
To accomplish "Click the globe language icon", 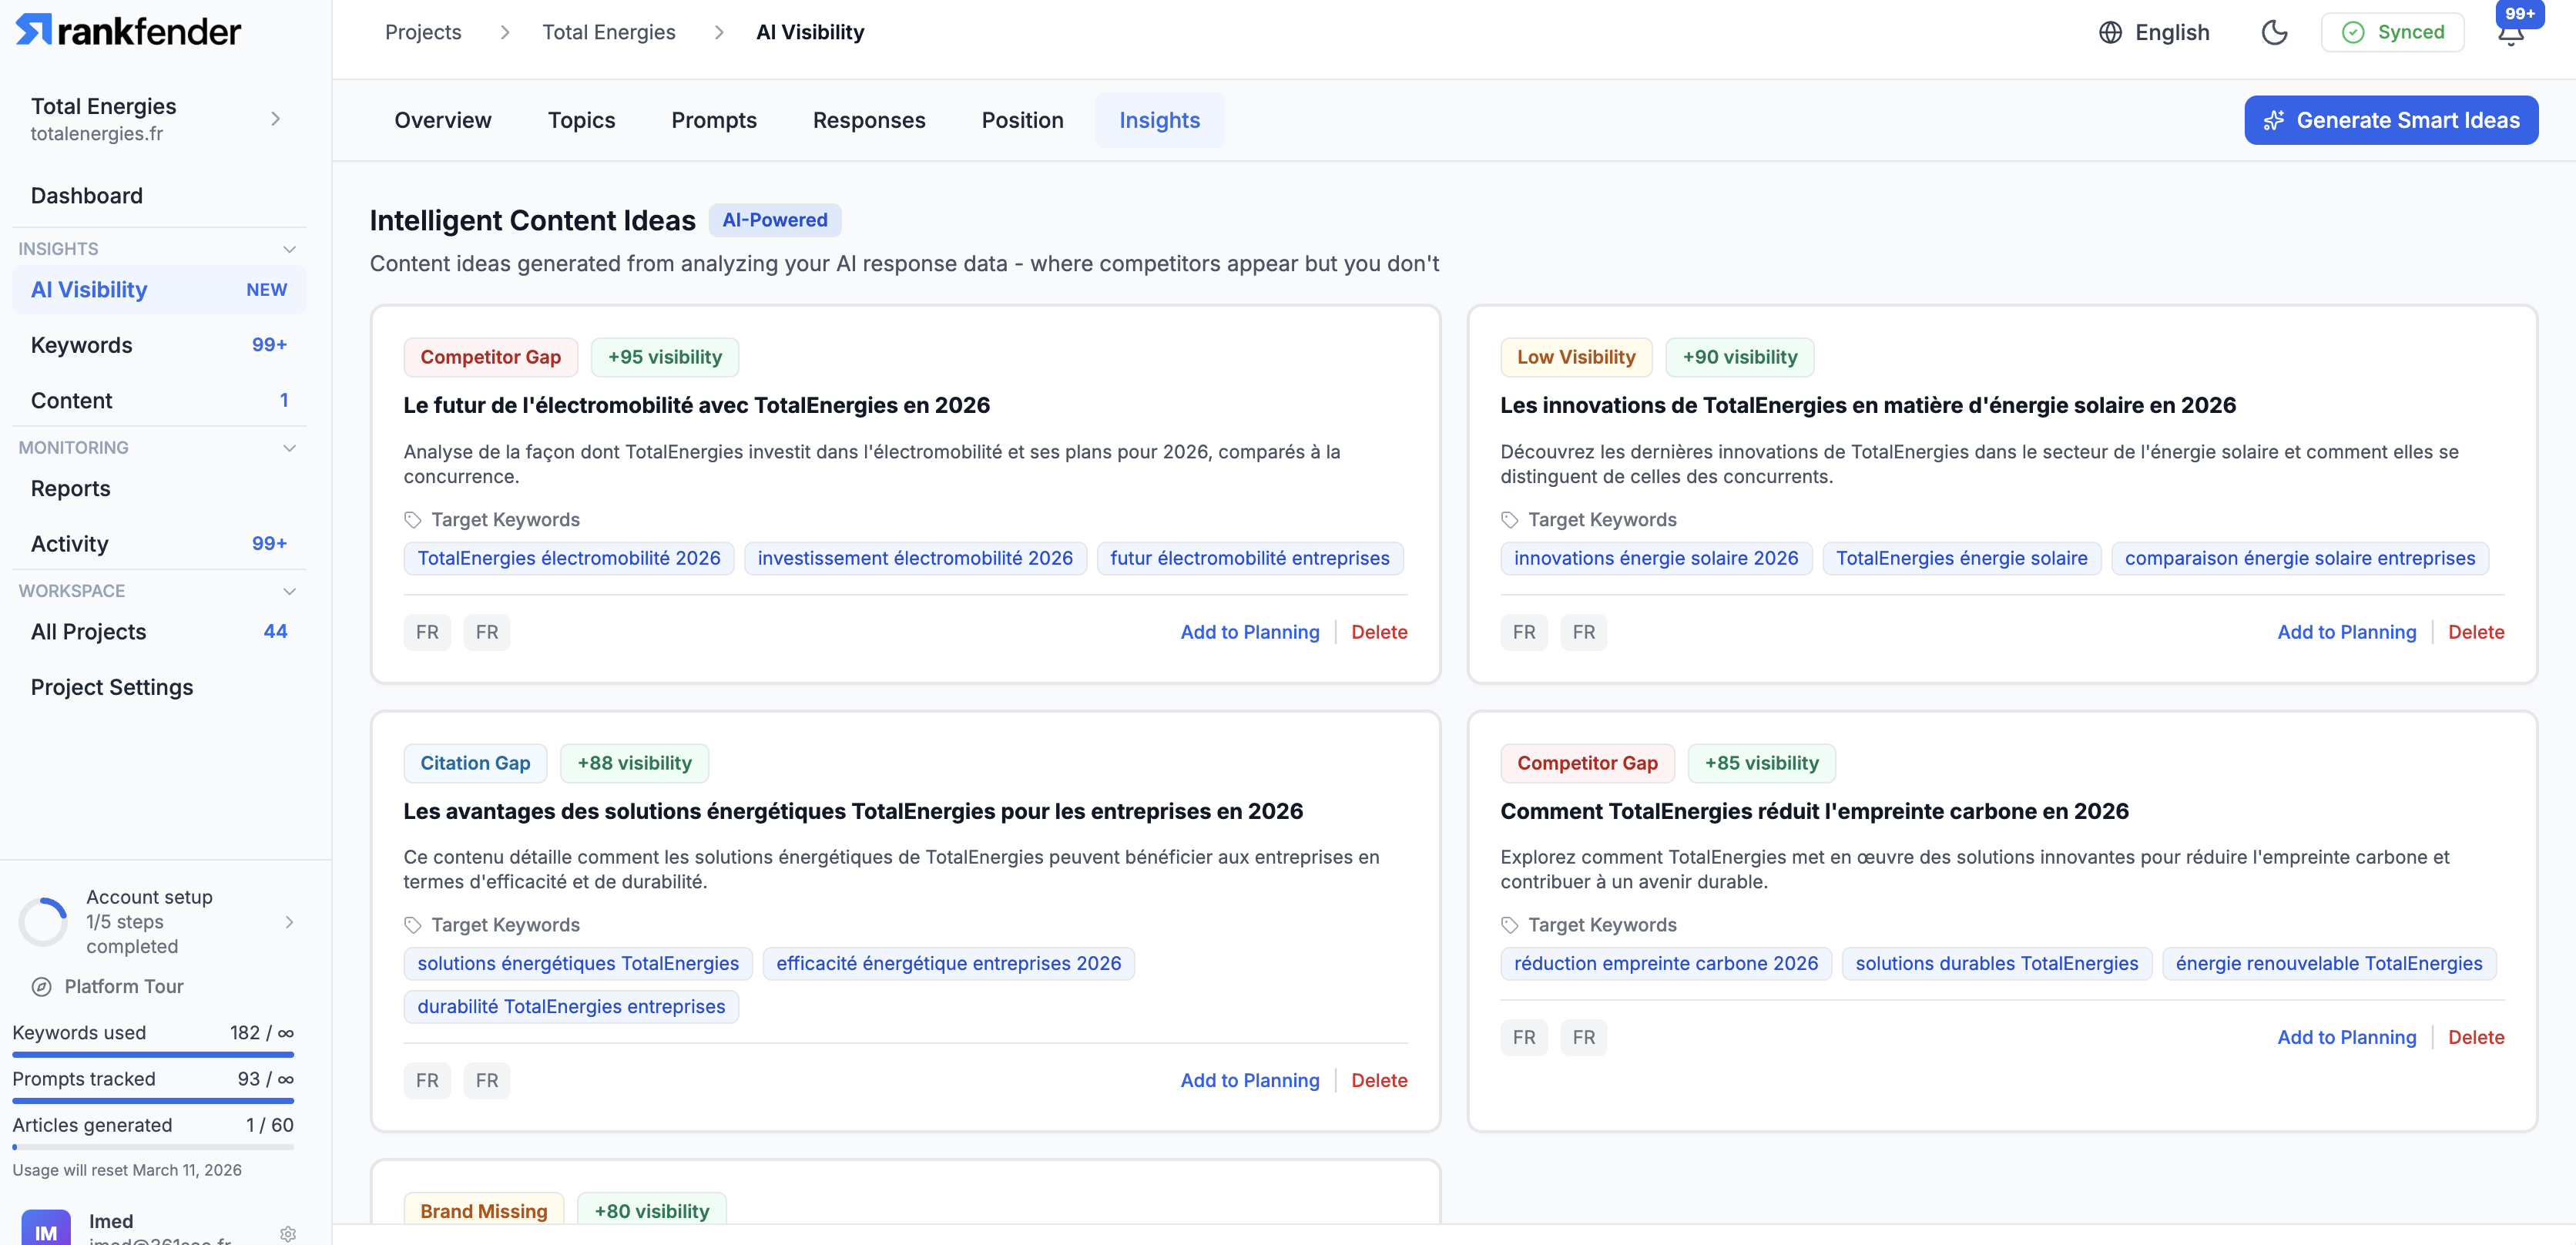I will pyautogui.click(x=2110, y=32).
